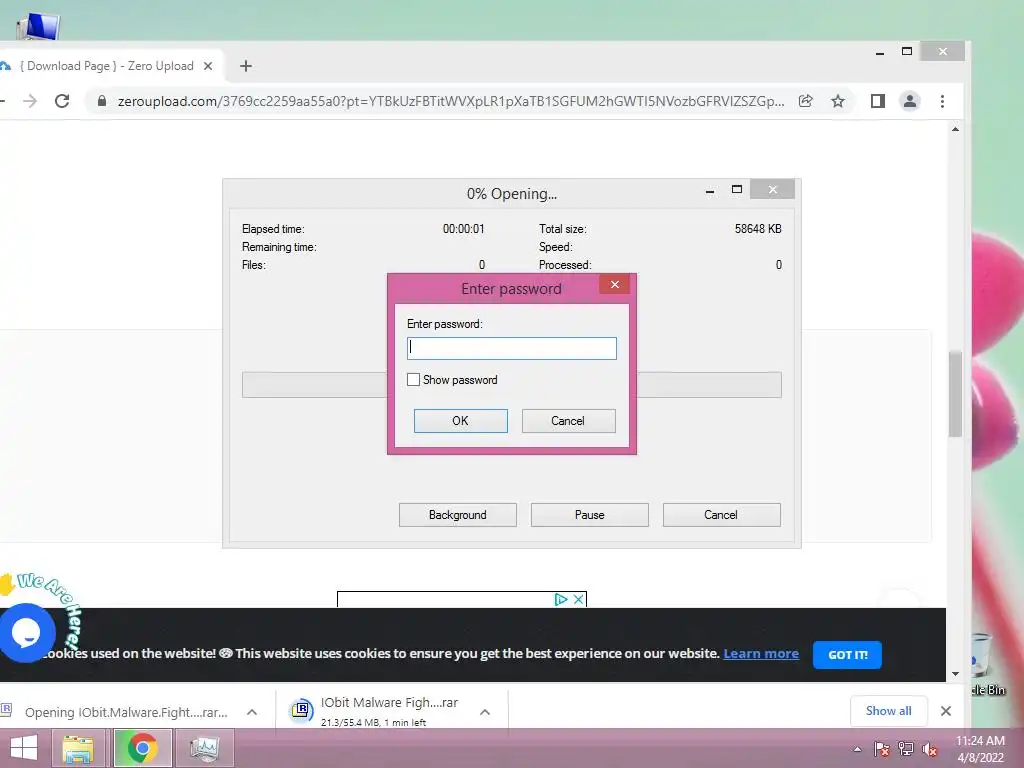Viewport: 1024px width, 768px height.
Task: Send extraction to Background
Action: click(458, 515)
